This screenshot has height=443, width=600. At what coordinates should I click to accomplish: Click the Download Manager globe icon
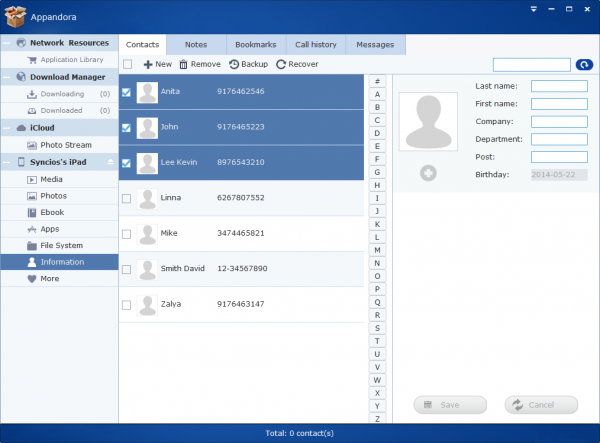[x=21, y=77]
